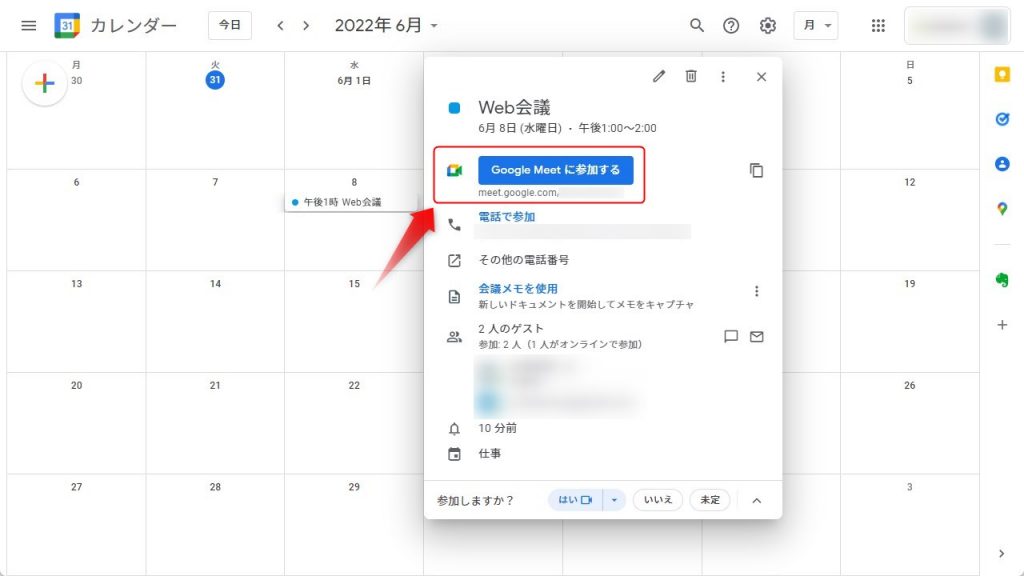The height and width of the screenshot is (576, 1024).
Task: Join with Google Meet に参加する button
Action: click(556, 170)
